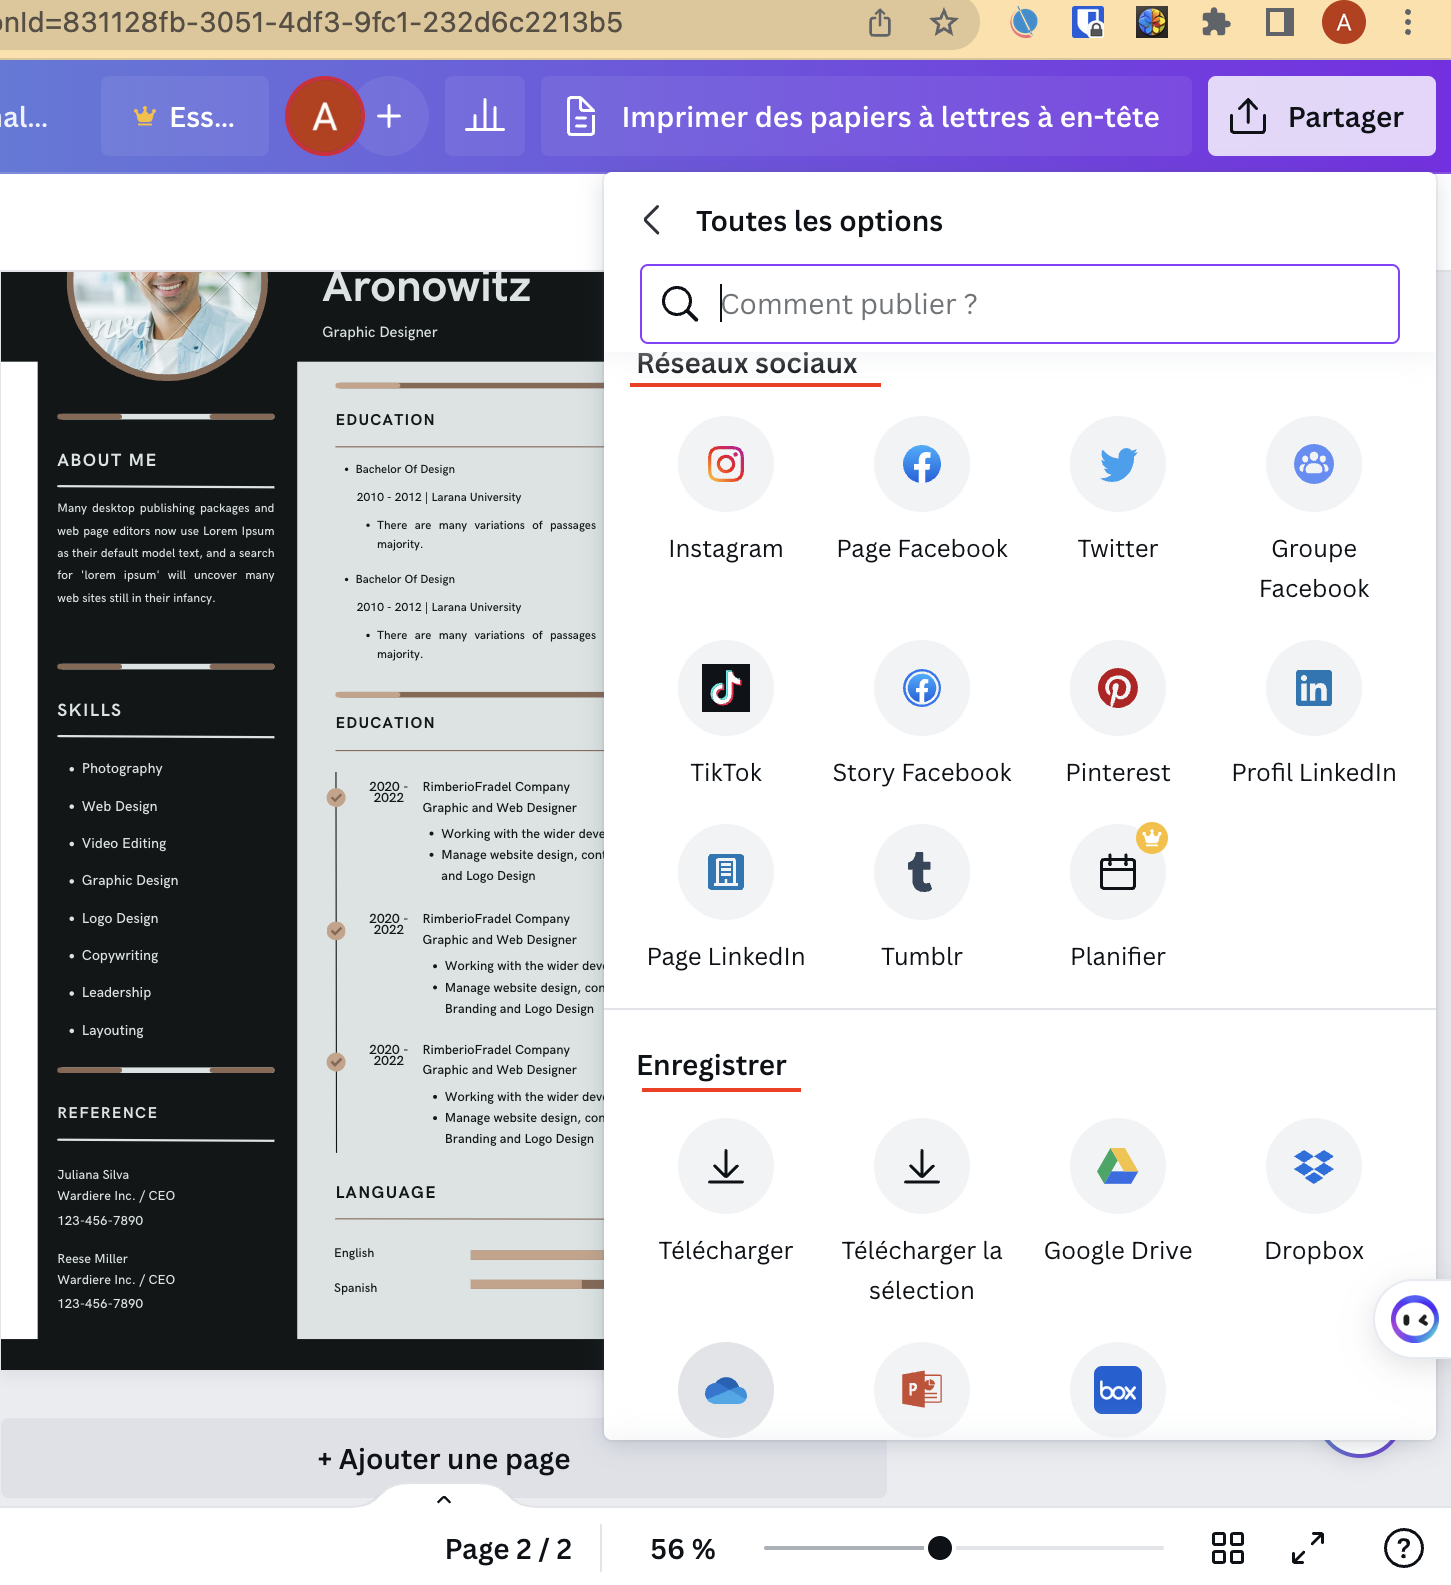The height and width of the screenshot is (1585, 1451).
Task: Open the analytics bar chart icon
Action: (x=485, y=116)
